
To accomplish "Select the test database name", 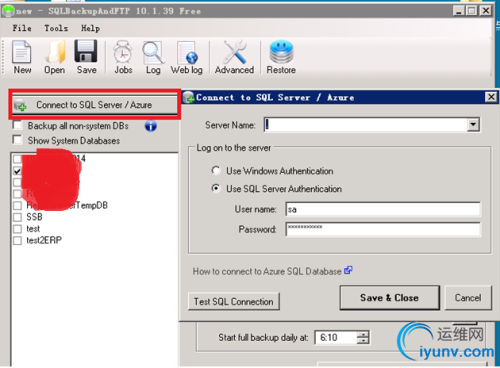I will coord(33,229).
